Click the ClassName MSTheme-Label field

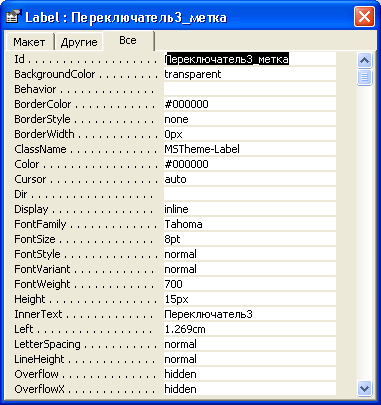[250, 149]
